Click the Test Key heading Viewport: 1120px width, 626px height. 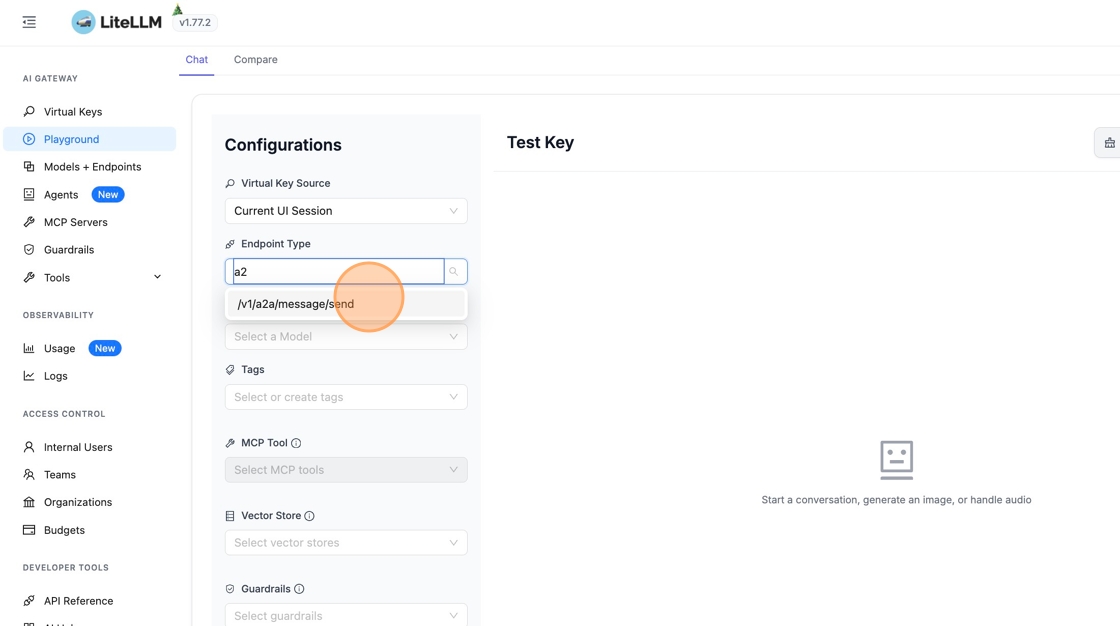tap(540, 142)
